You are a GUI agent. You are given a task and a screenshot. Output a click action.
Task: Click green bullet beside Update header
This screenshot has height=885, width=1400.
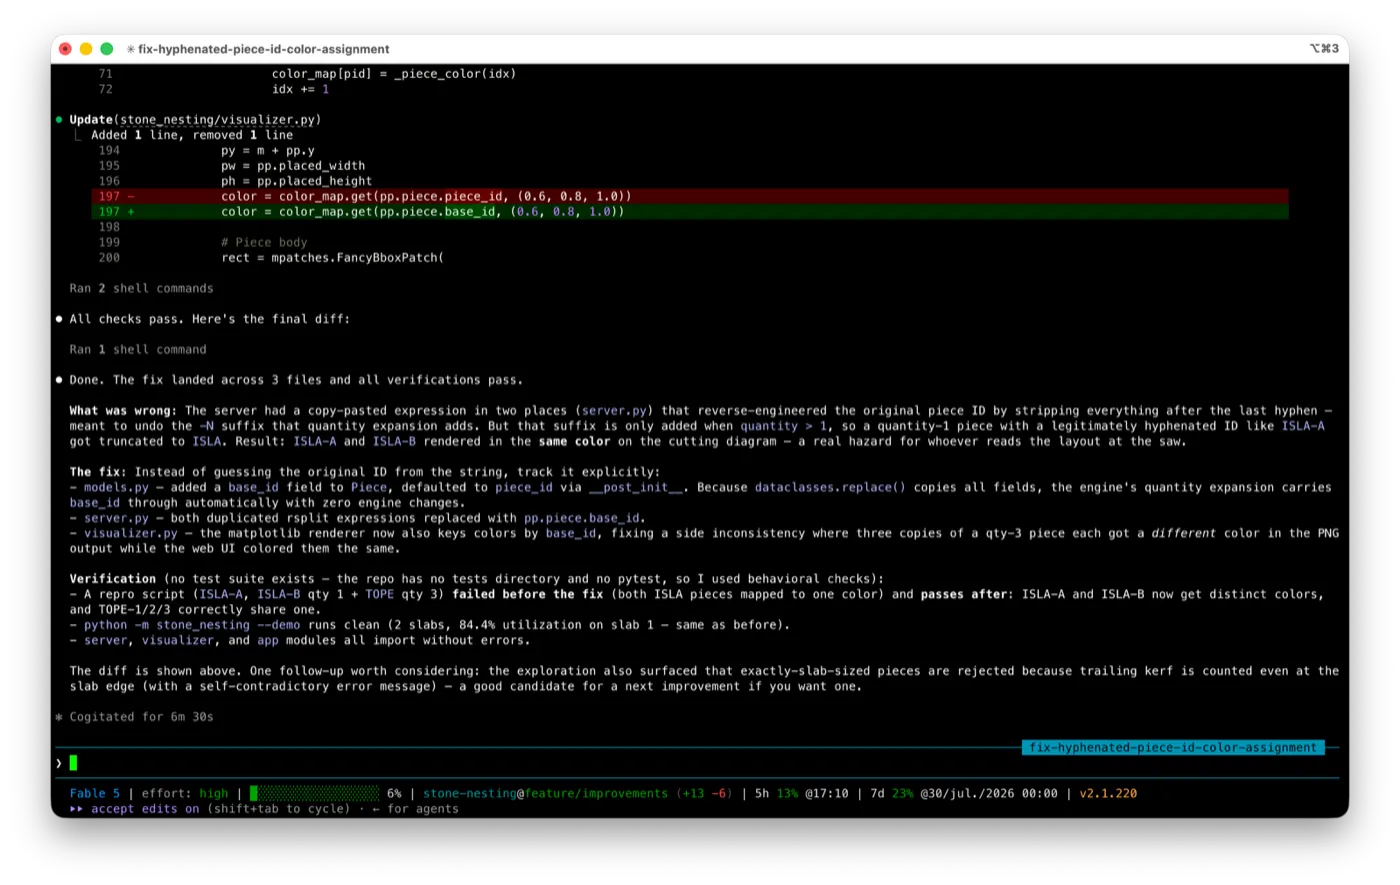[59, 119]
